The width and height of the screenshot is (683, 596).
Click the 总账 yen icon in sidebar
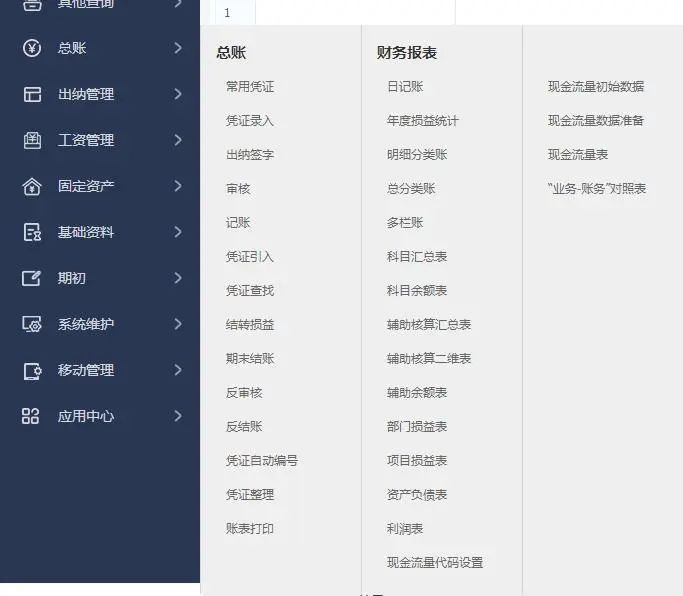32,48
